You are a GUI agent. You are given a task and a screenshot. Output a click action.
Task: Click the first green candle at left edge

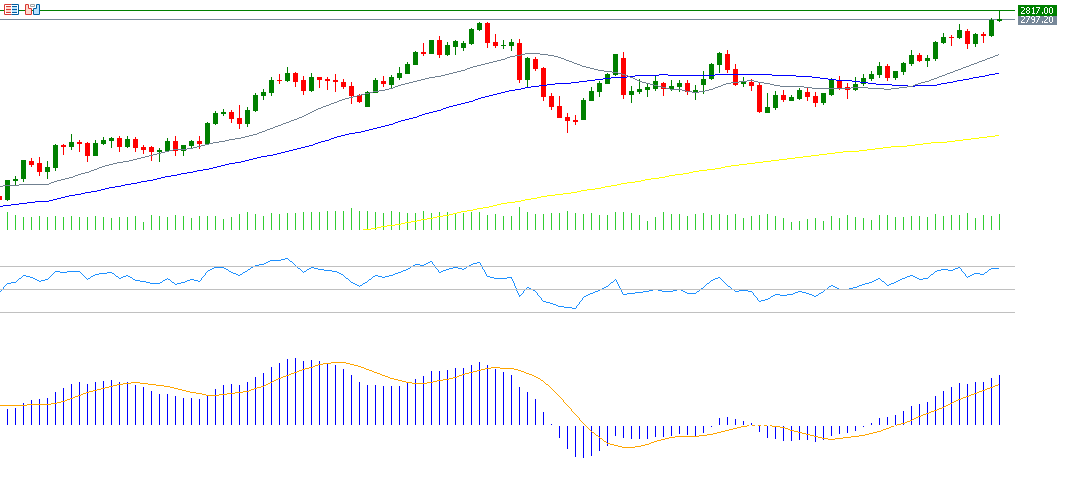tap(7, 190)
